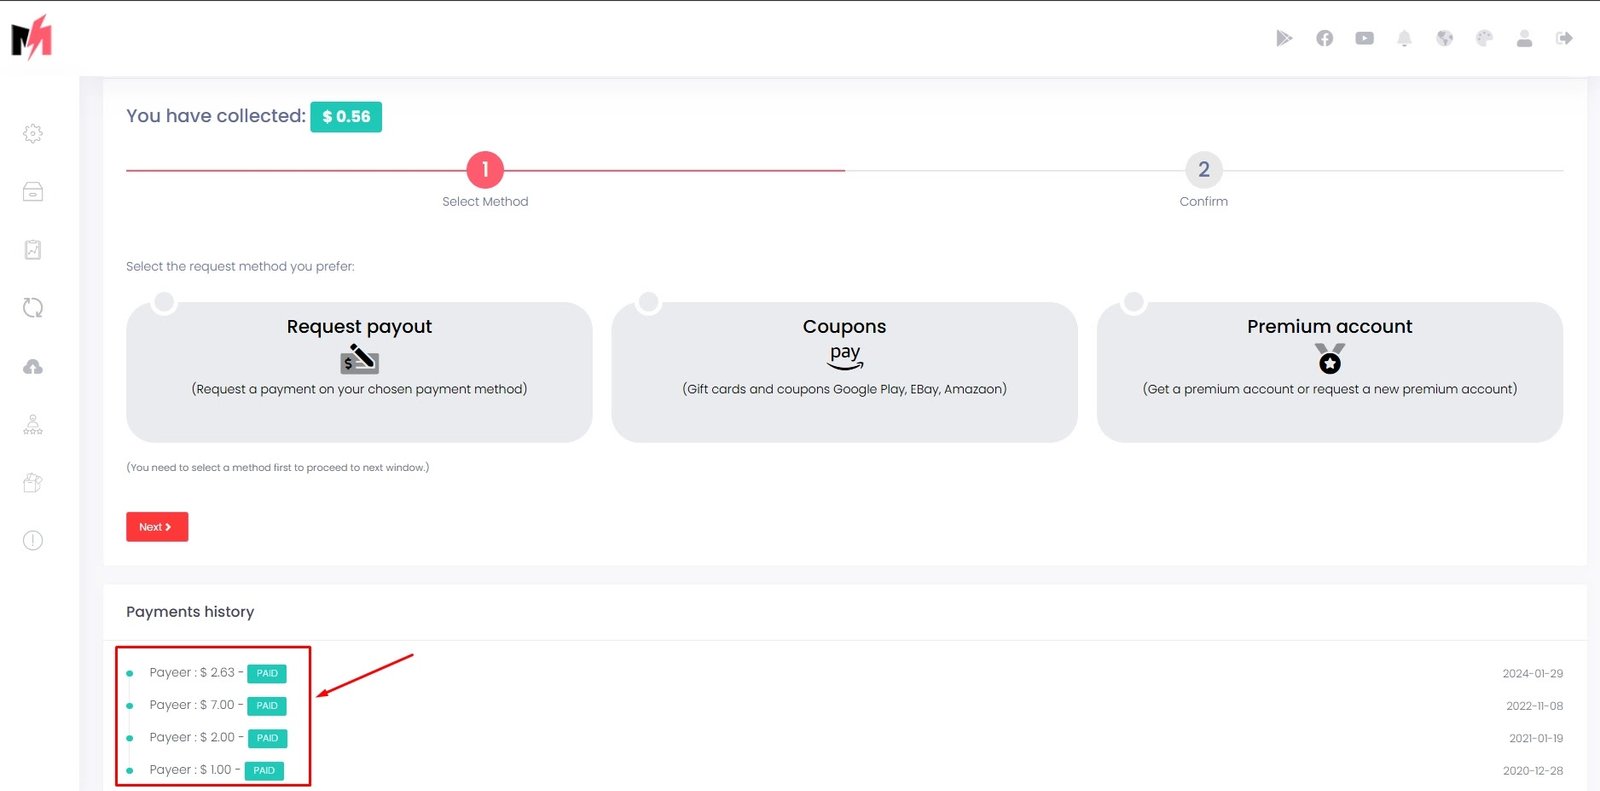Image resolution: width=1600 pixels, height=791 pixels.
Task: Open the user profile icon
Action: (1524, 38)
